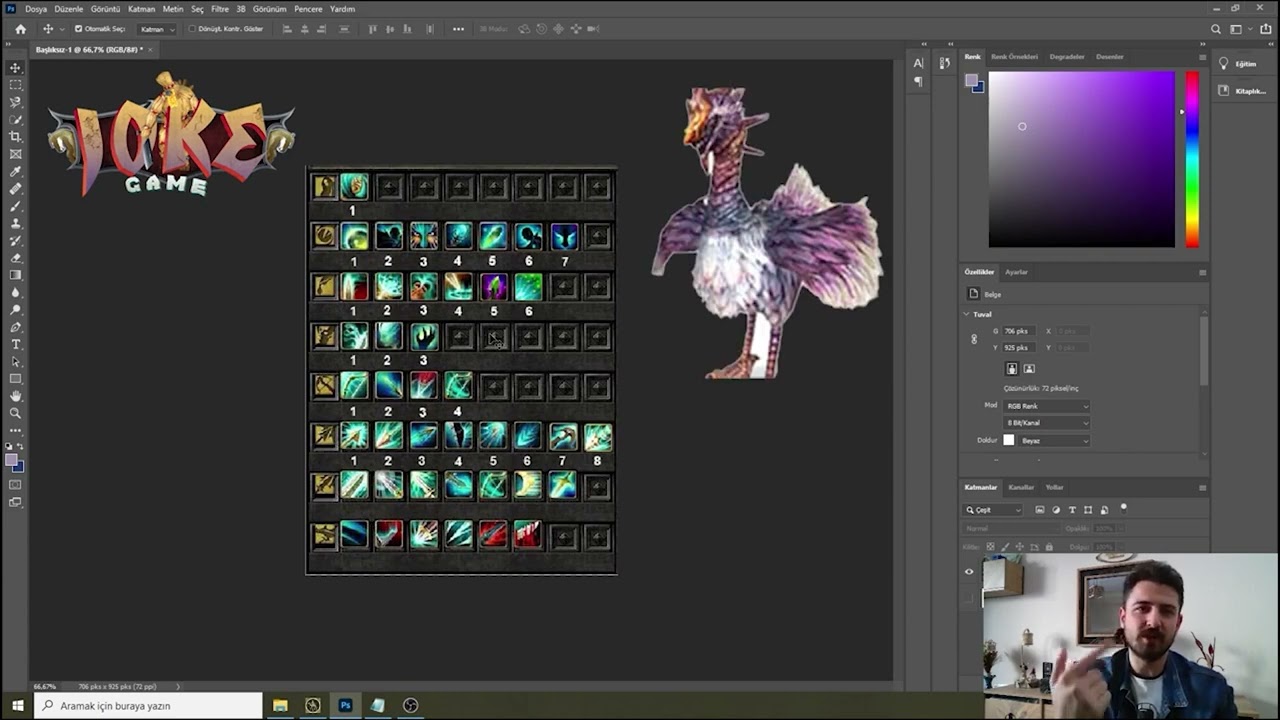Open the RGB Renk mode dropdown
This screenshot has height=720, width=1280.
pos(1046,406)
